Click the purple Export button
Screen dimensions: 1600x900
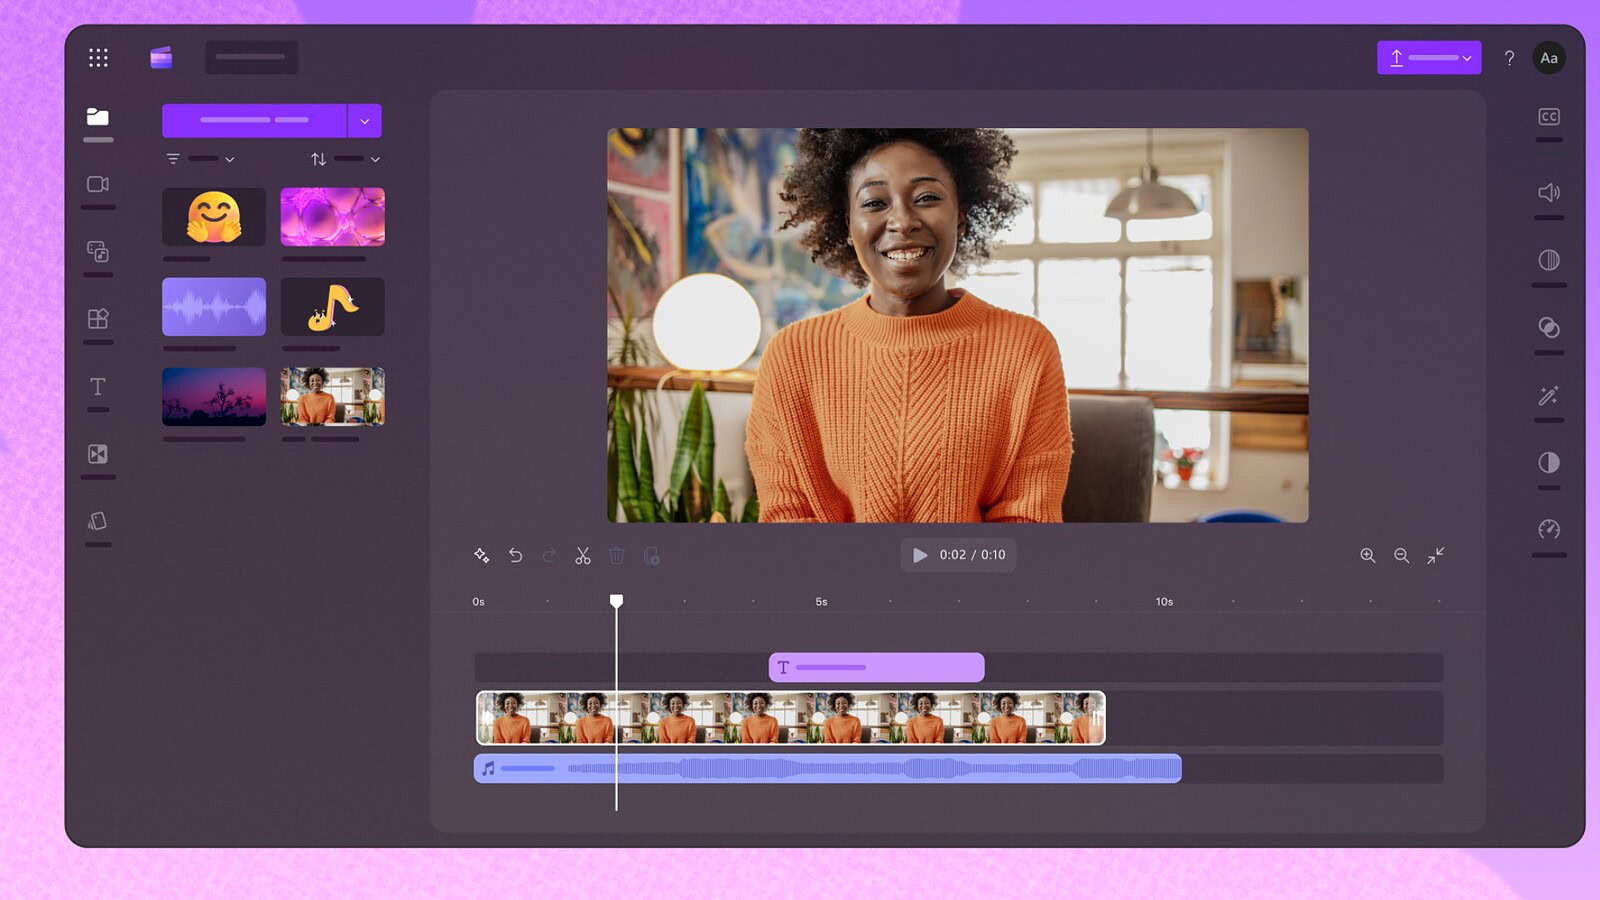click(1429, 58)
